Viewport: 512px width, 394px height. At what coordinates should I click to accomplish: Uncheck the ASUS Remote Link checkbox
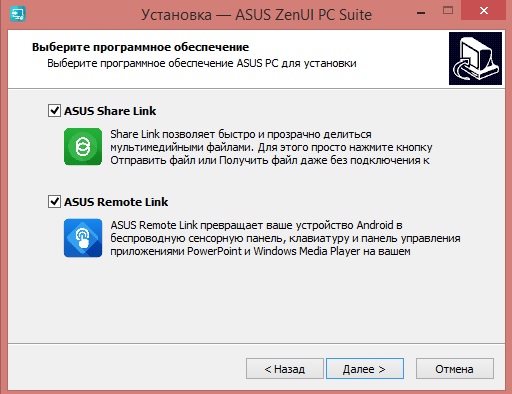pyautogui.click(x=54, y=201)
